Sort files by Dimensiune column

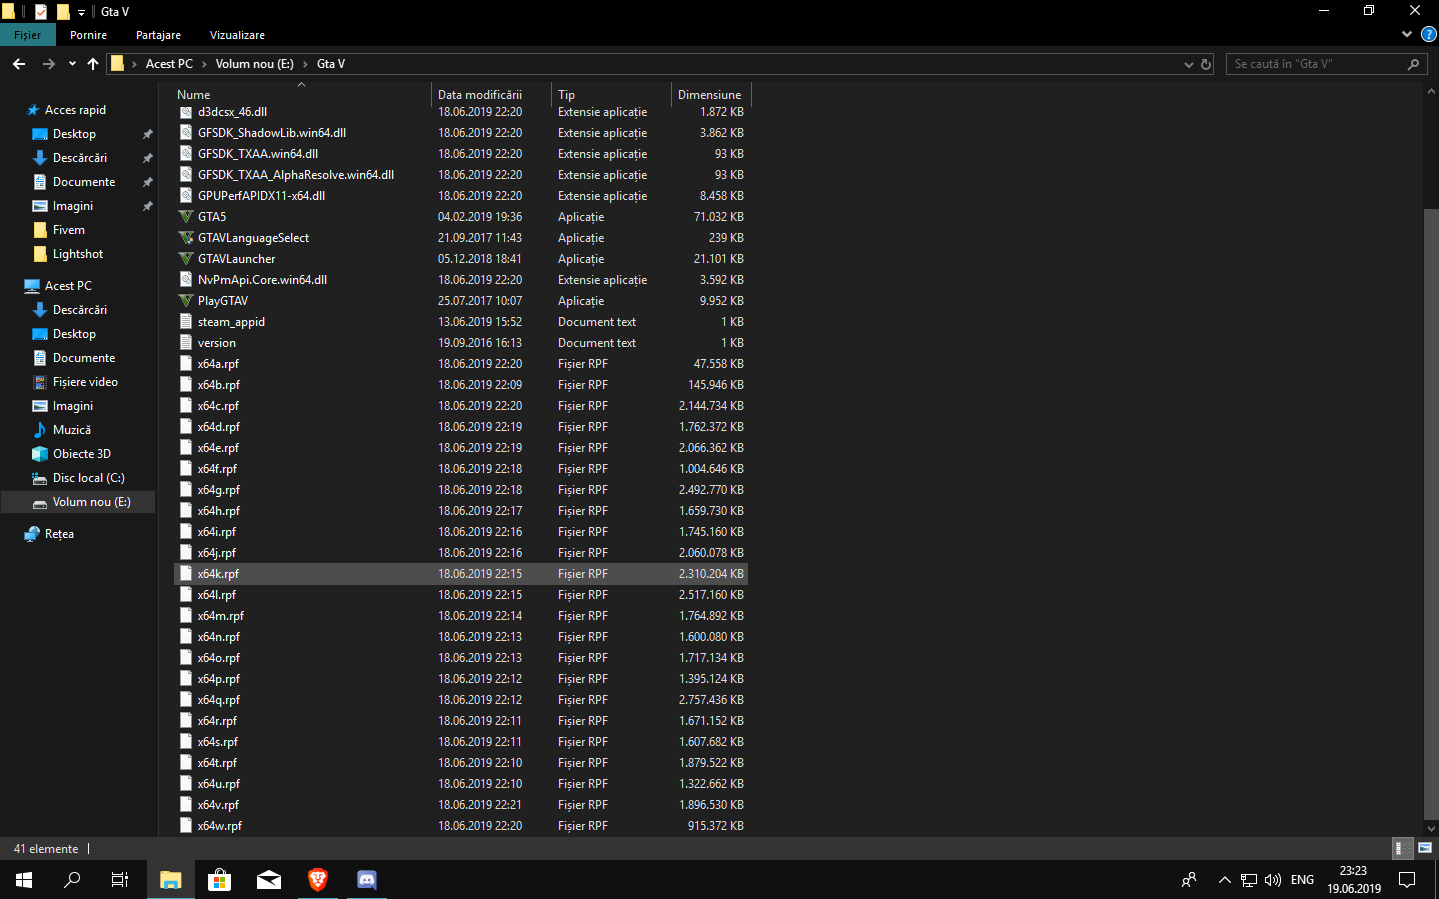pos(711,94)
